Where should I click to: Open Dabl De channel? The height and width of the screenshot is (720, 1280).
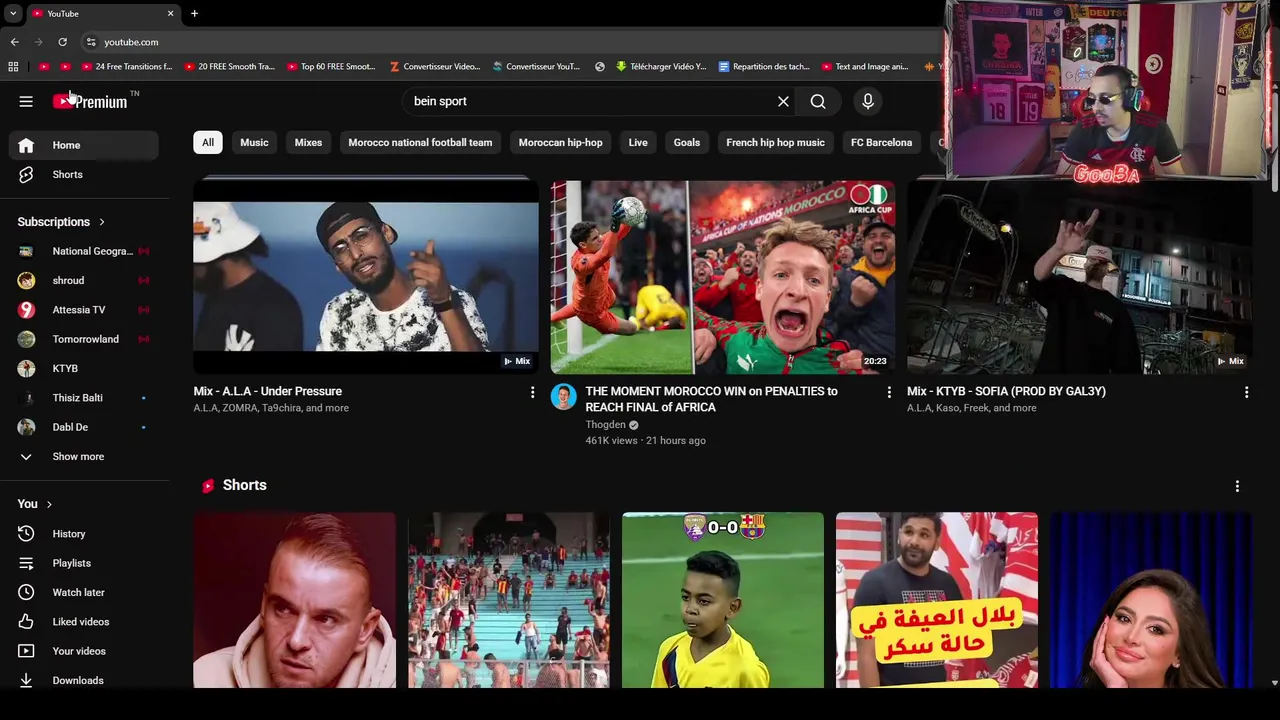(84, 427)
